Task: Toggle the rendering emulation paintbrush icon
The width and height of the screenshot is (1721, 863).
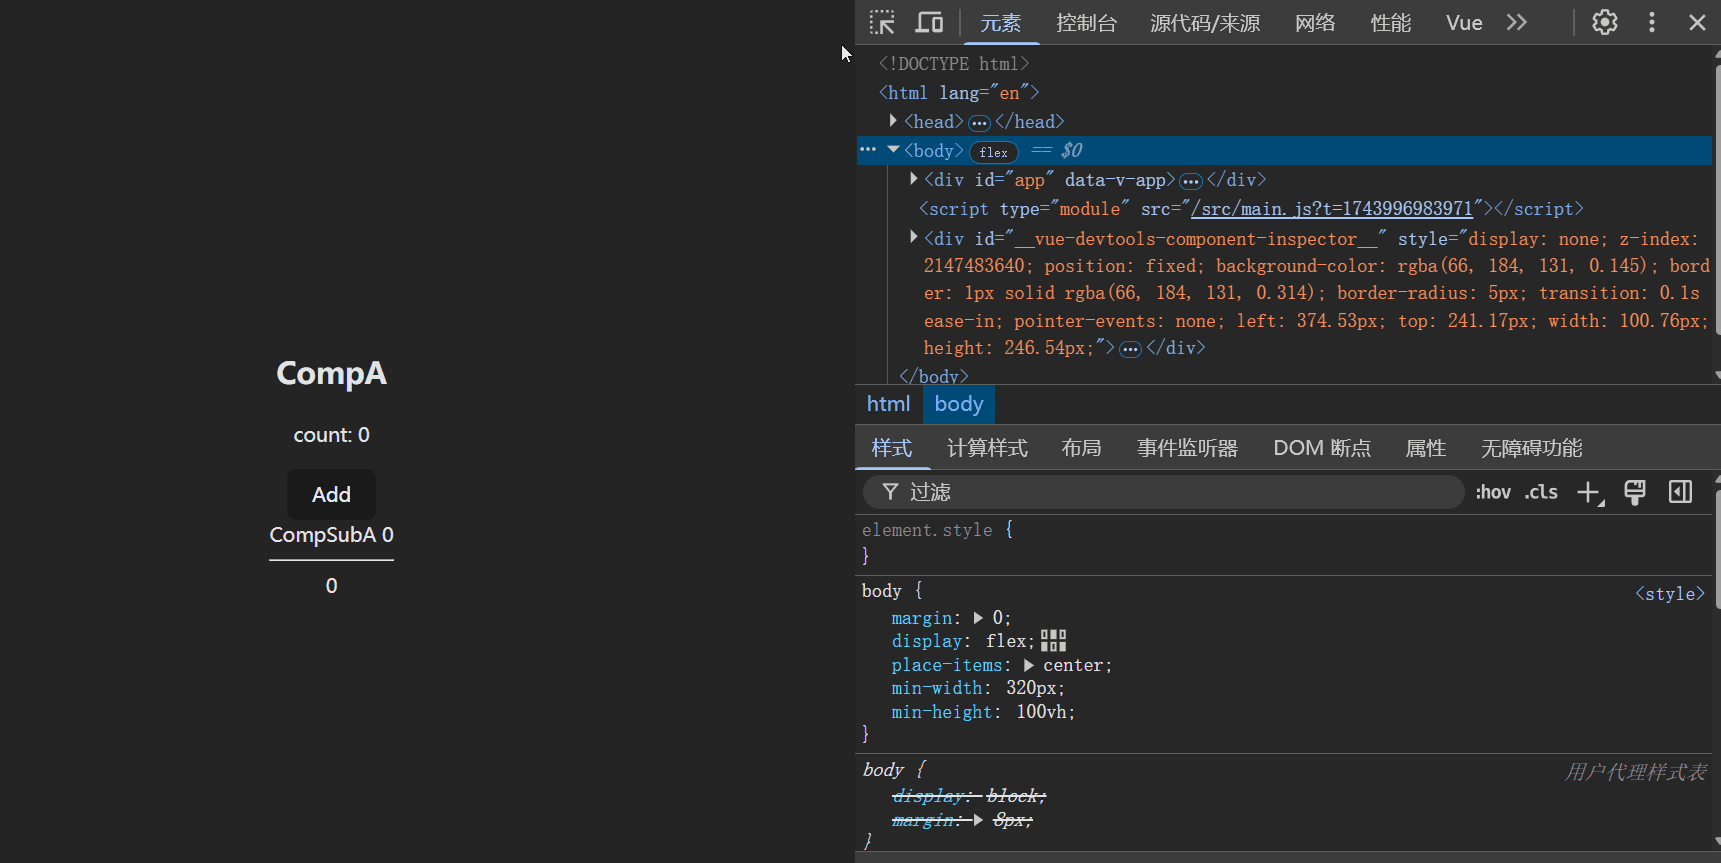Action: tap(1635, 492)
